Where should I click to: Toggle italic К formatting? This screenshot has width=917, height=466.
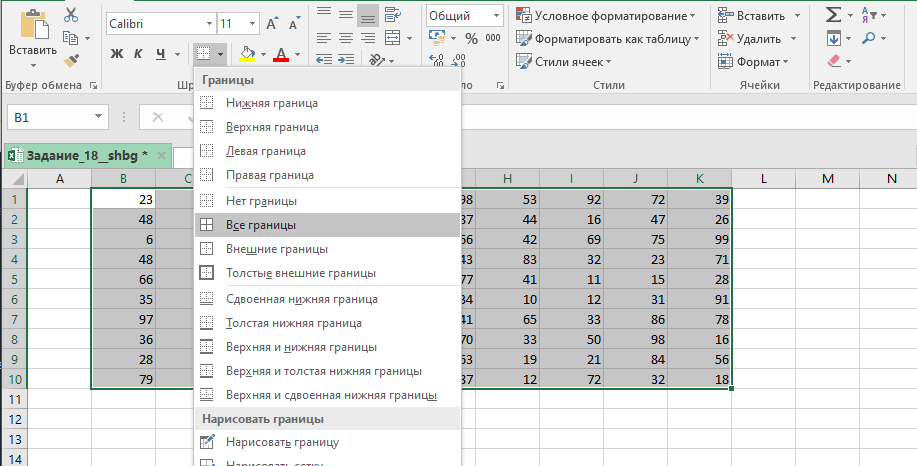point(139,54)
